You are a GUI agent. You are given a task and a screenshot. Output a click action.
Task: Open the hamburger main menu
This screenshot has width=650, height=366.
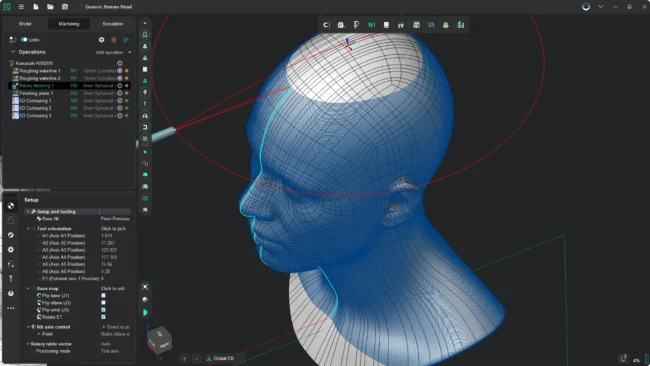[x=21, y=7]
